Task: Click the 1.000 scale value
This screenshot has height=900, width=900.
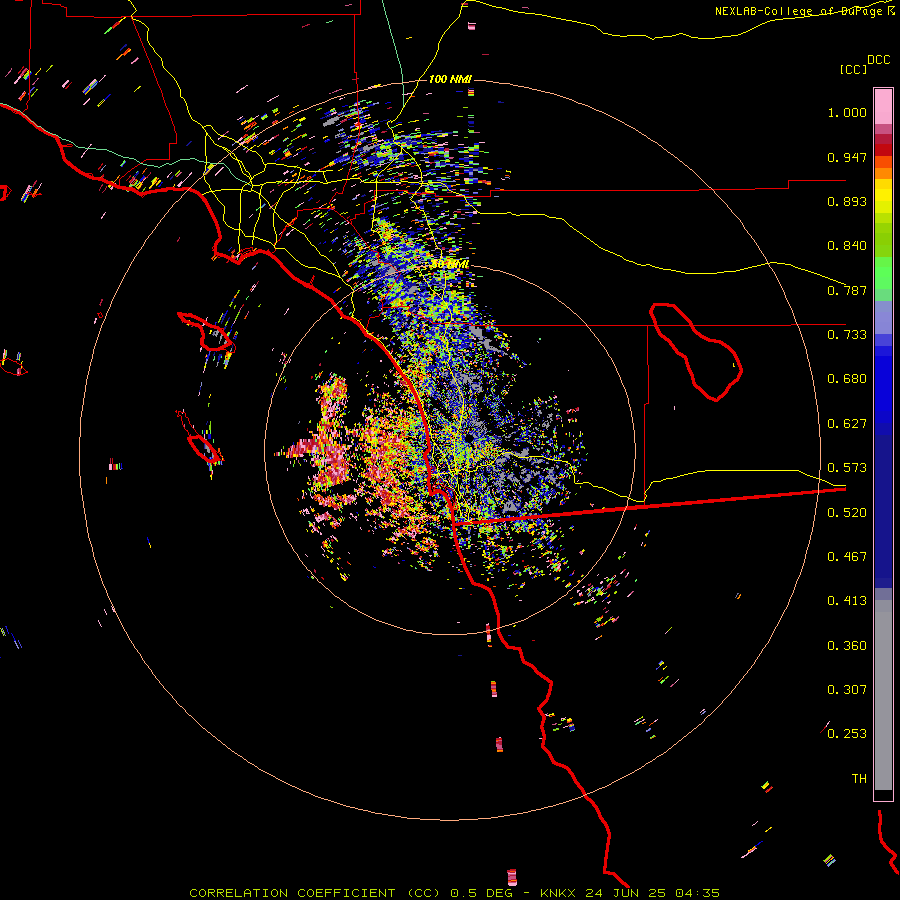Action: click(x=847, y=112)
